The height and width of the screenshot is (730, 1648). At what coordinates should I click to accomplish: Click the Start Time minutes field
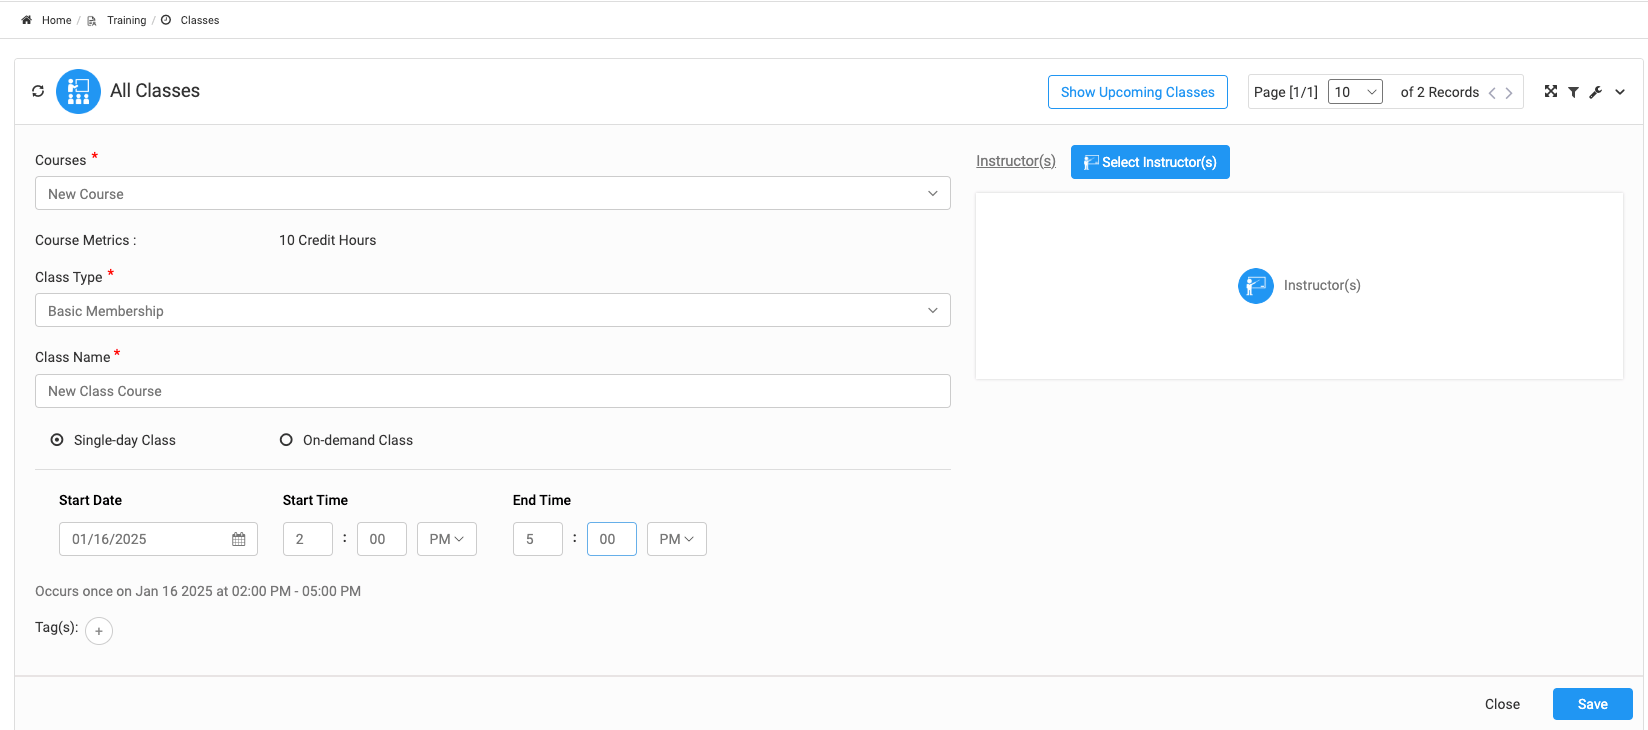[382, 539]
